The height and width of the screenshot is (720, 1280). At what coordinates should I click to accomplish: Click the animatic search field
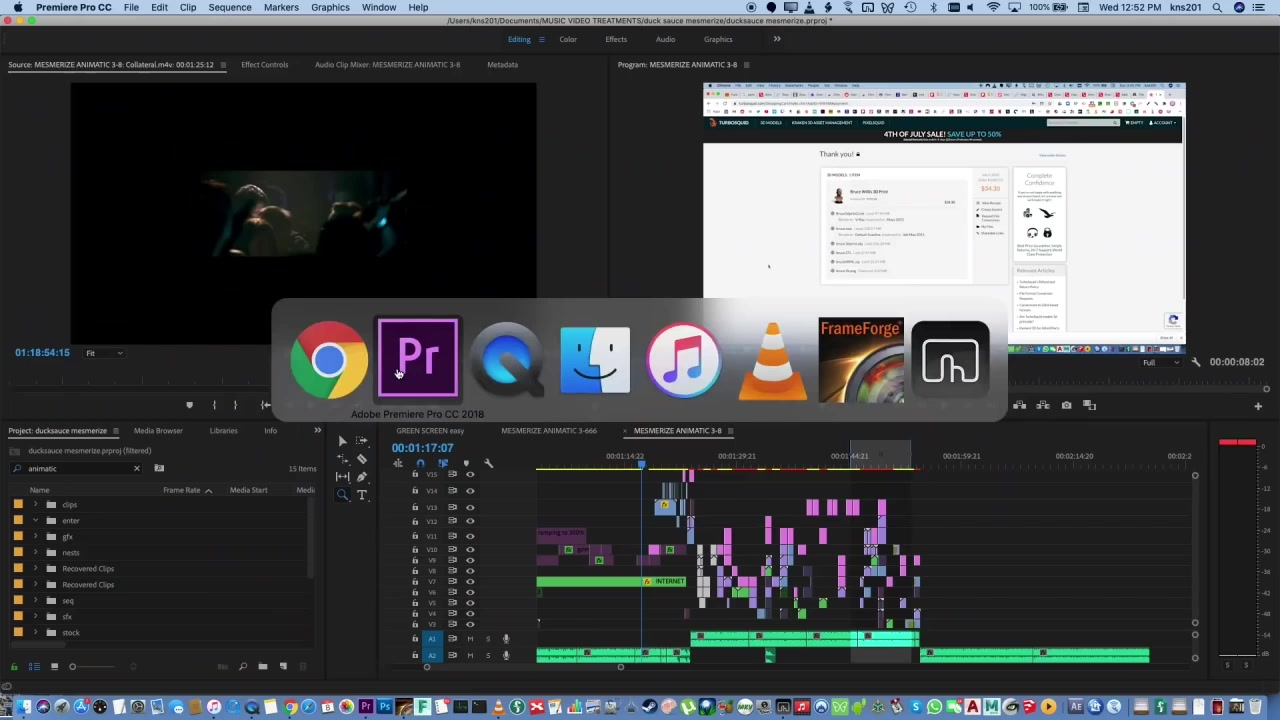[x=76, y=468]
